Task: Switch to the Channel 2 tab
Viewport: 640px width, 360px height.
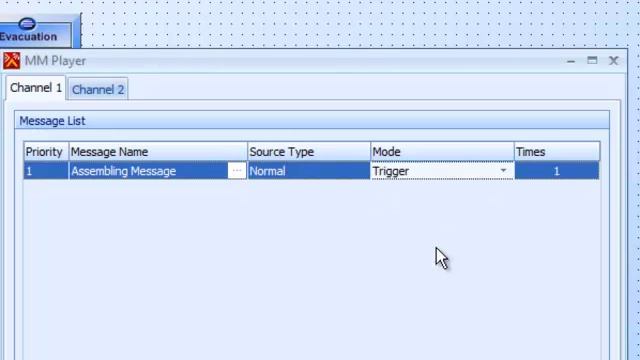Action: (98, 89)
